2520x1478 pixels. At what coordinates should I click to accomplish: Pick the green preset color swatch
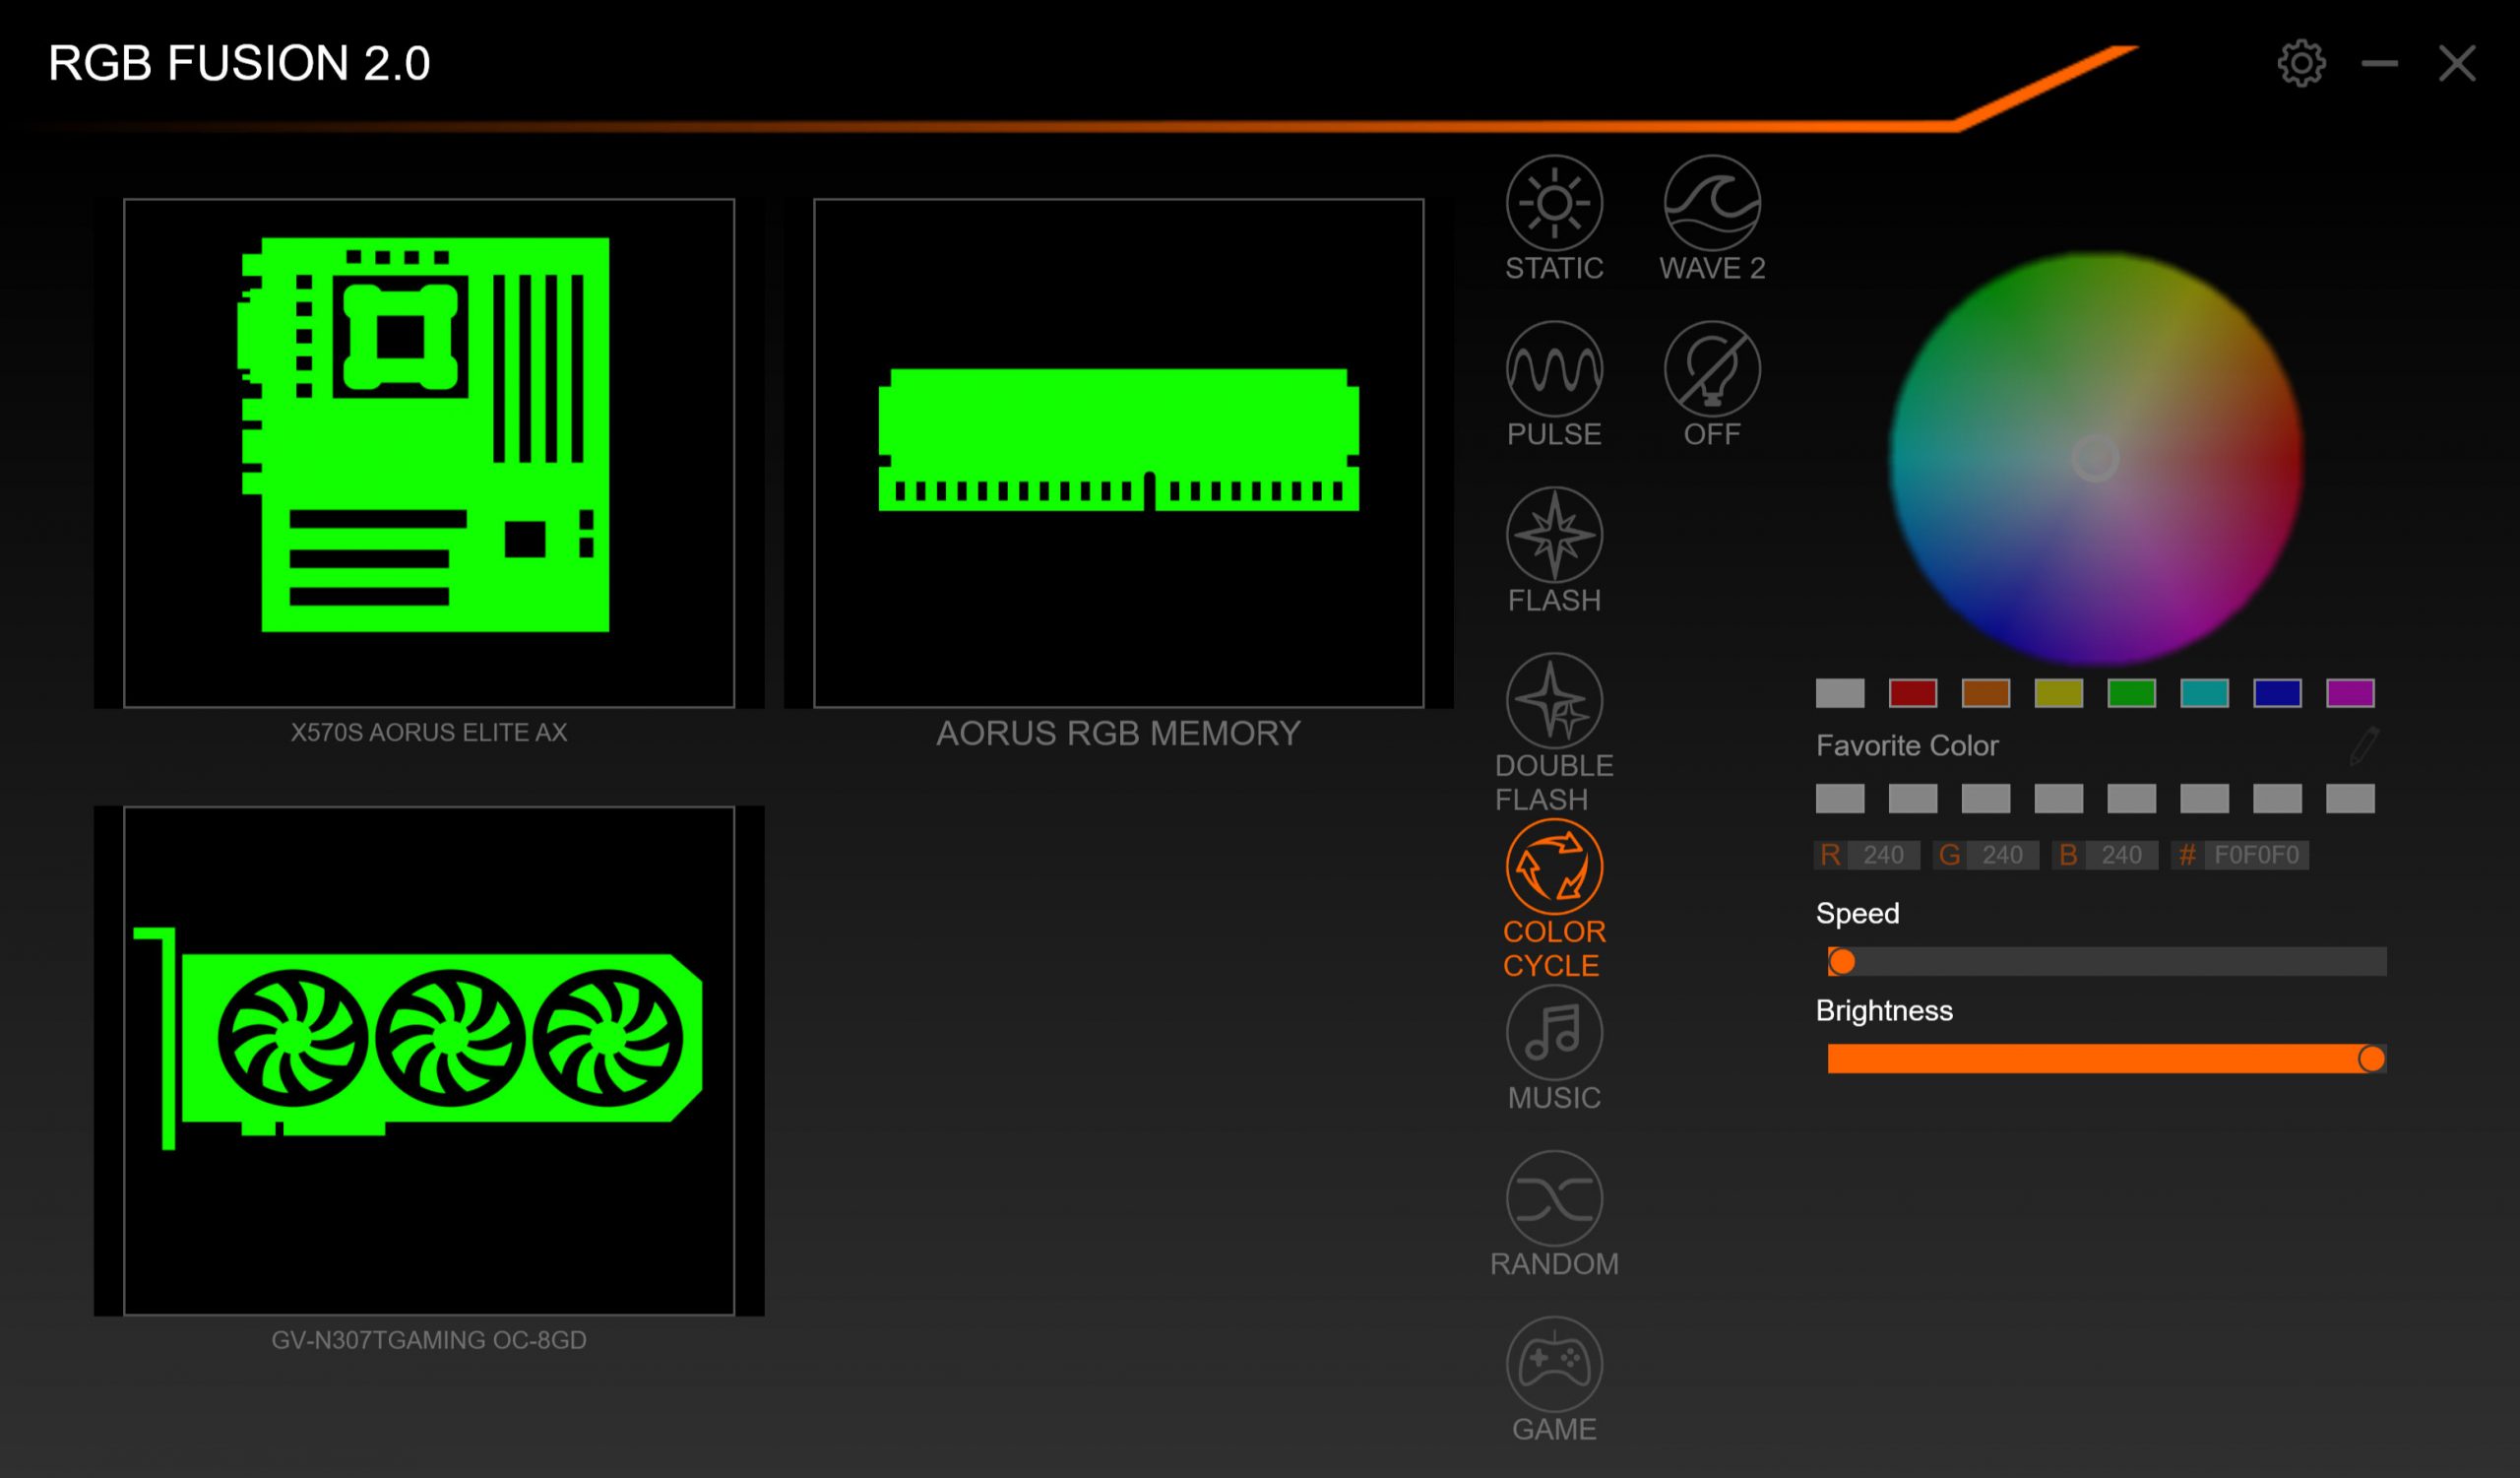[2132, 693]
